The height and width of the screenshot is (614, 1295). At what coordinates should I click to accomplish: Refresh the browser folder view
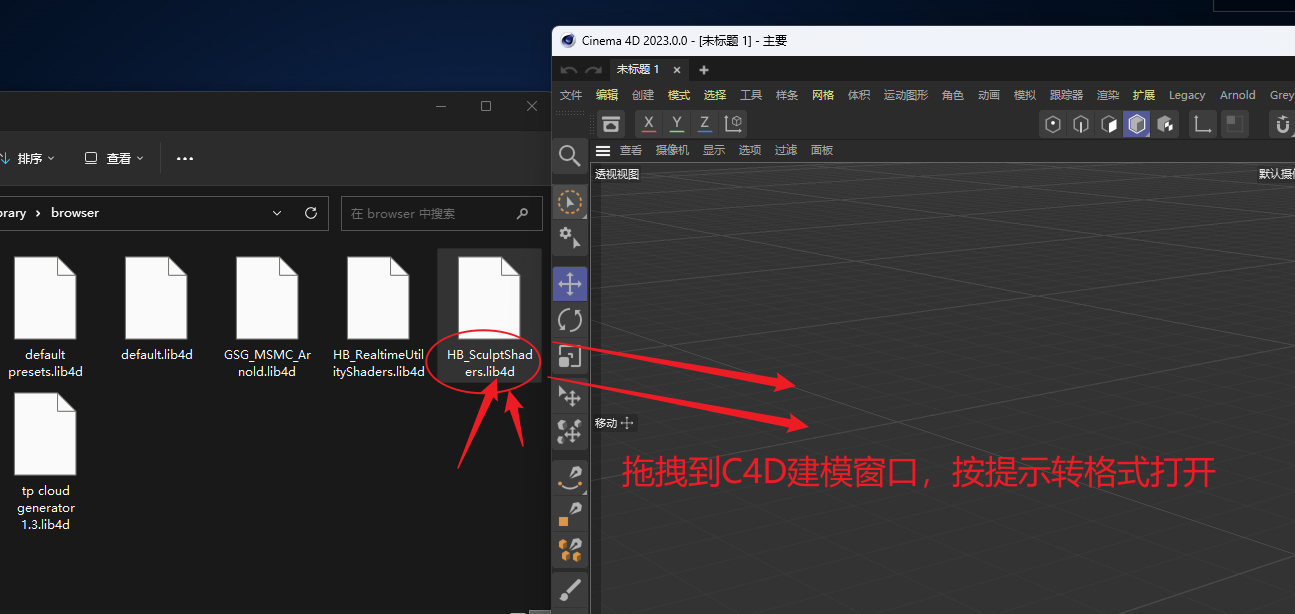(x=311, y=213)
